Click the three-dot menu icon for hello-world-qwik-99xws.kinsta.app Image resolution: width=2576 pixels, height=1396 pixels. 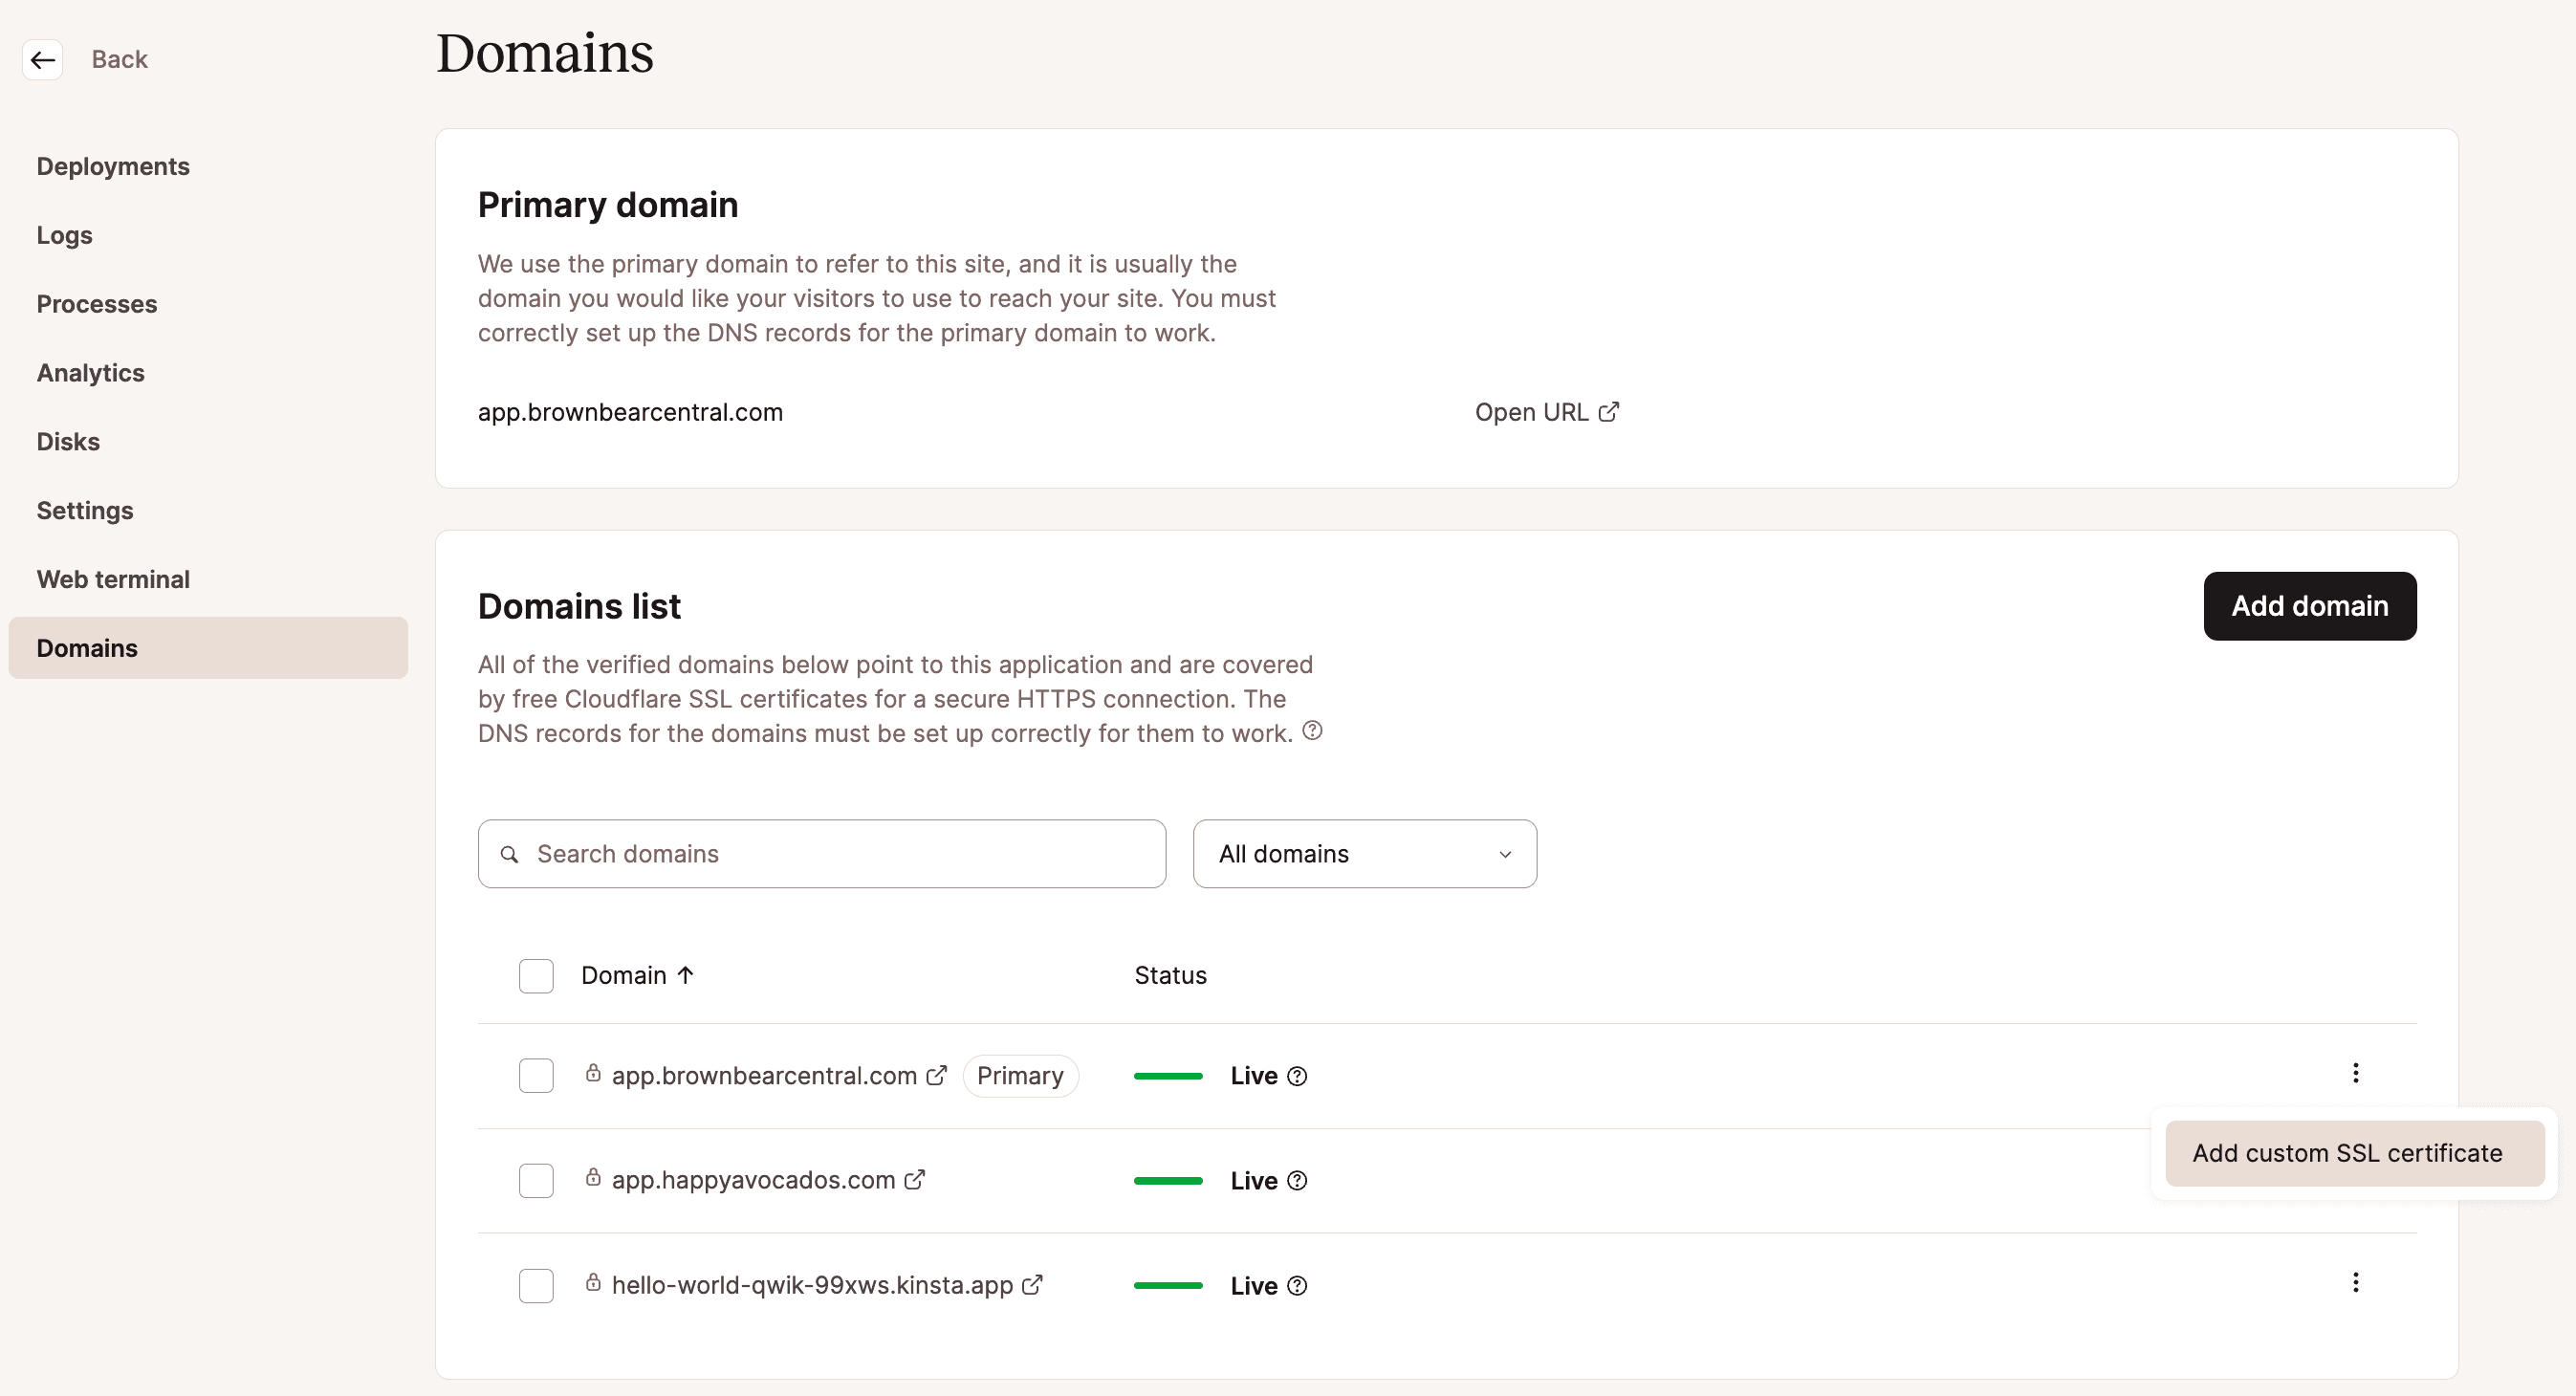(2354, 1281)
